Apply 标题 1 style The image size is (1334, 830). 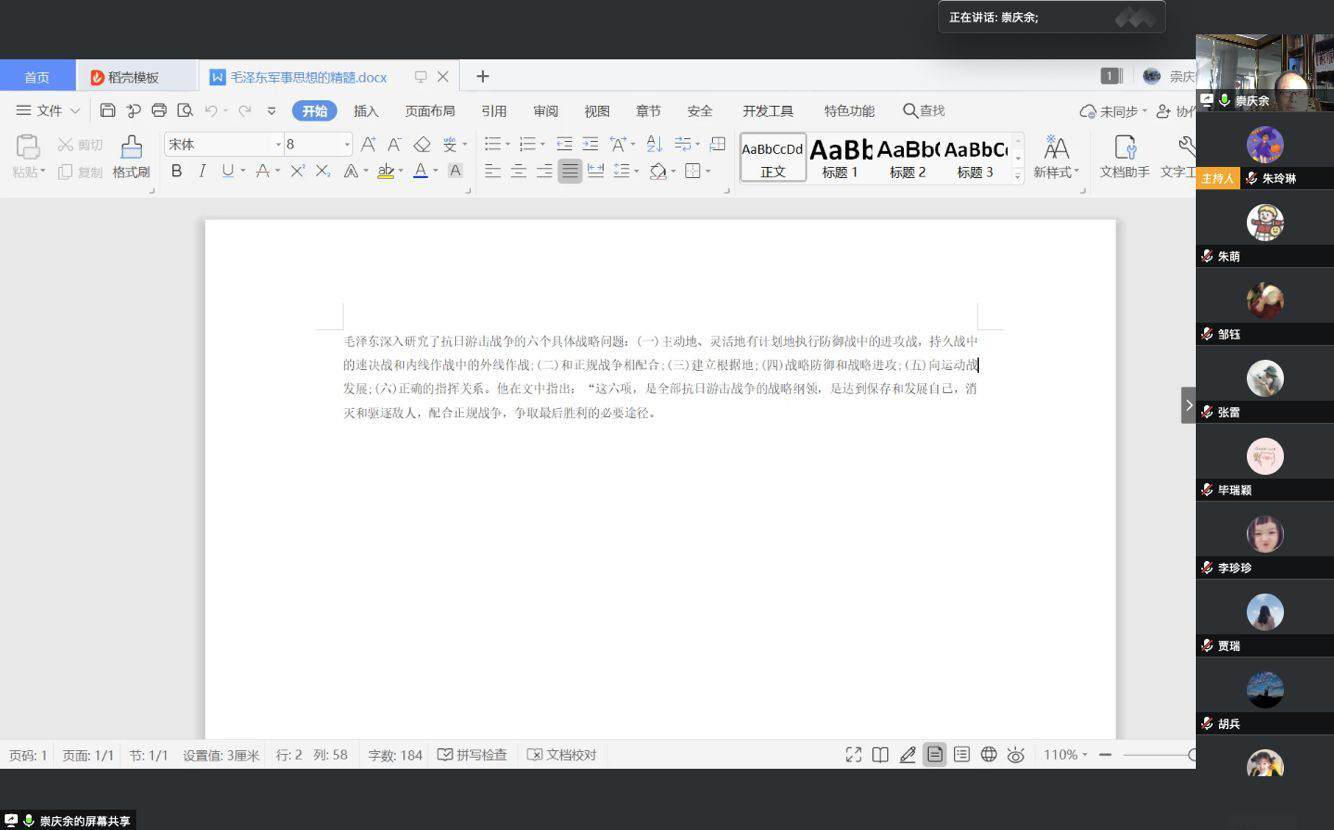pyautogui.click(x=840, y=158)
